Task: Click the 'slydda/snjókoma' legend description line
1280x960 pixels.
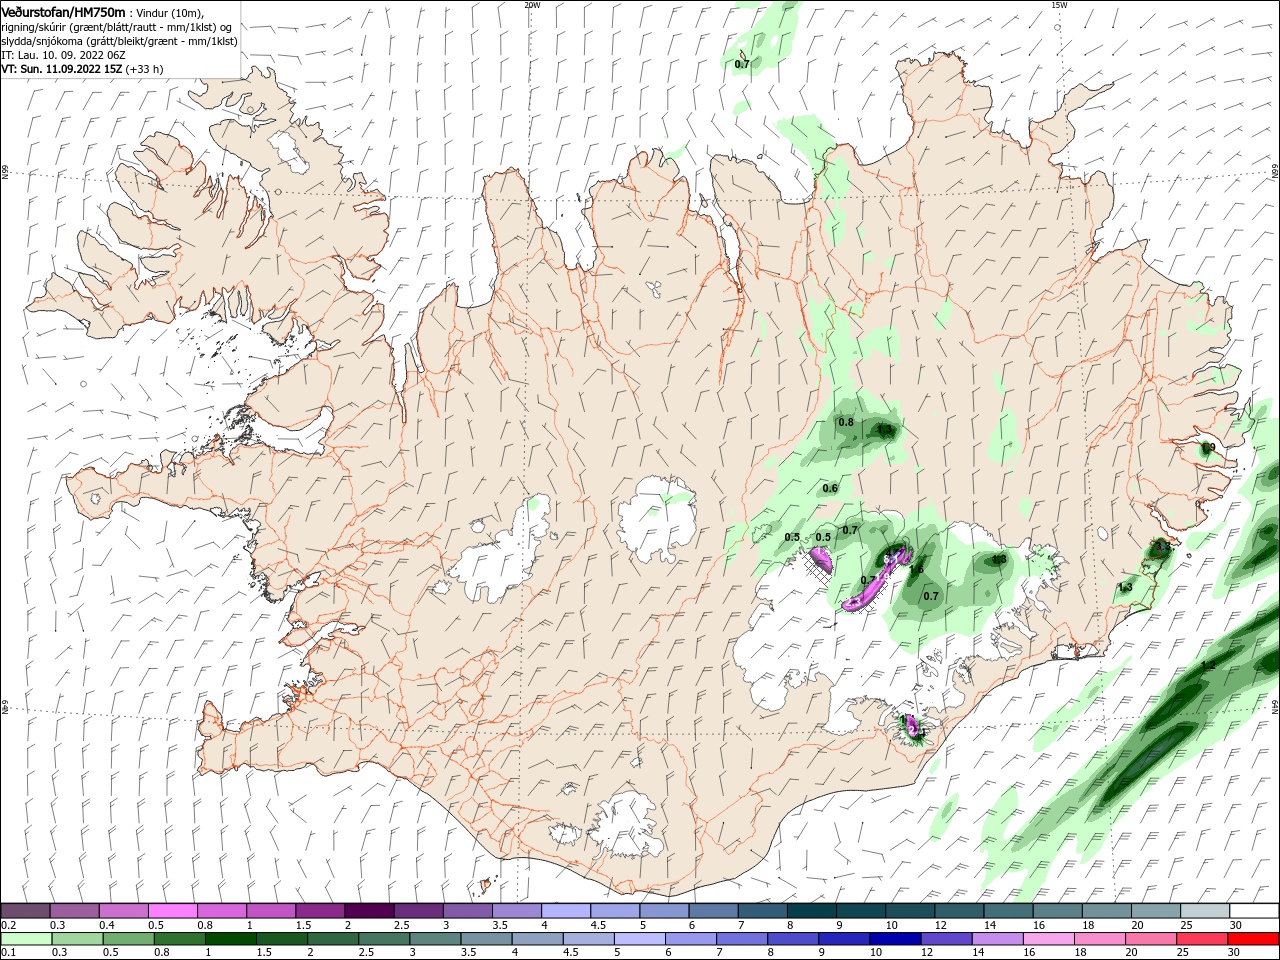Action: pos(119,41)
